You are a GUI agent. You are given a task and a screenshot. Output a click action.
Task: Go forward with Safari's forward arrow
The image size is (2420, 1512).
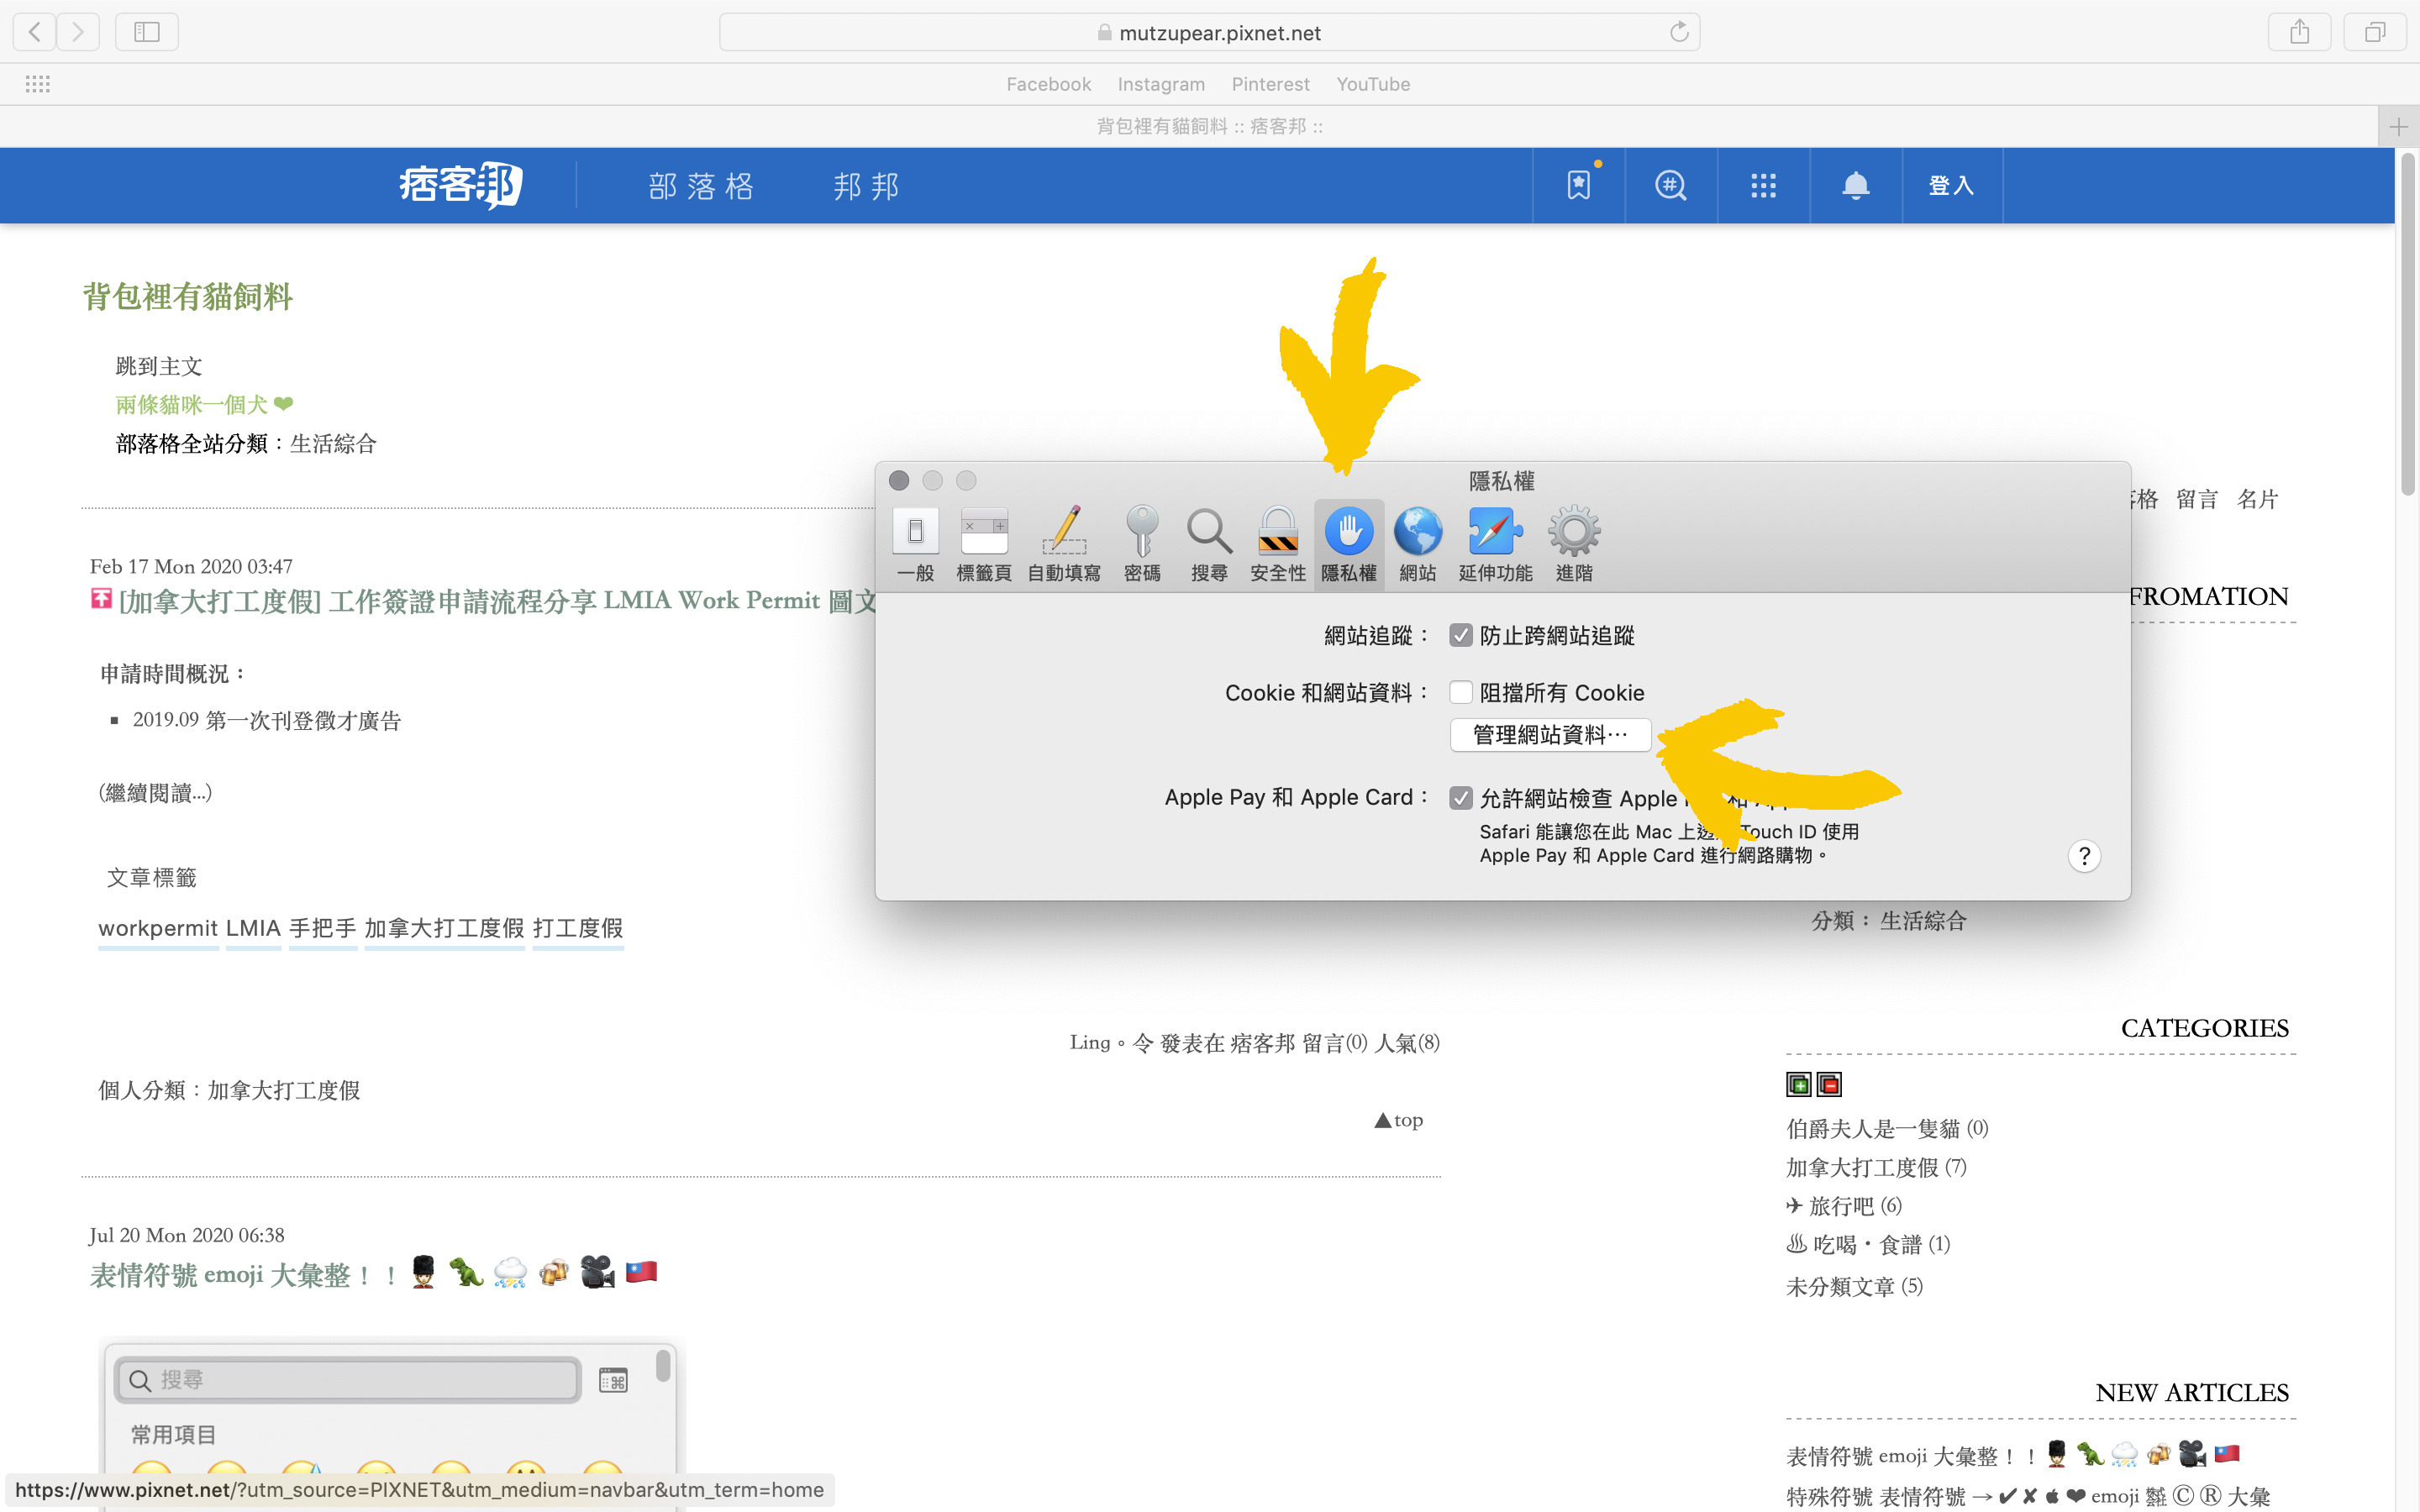(78, 32)
